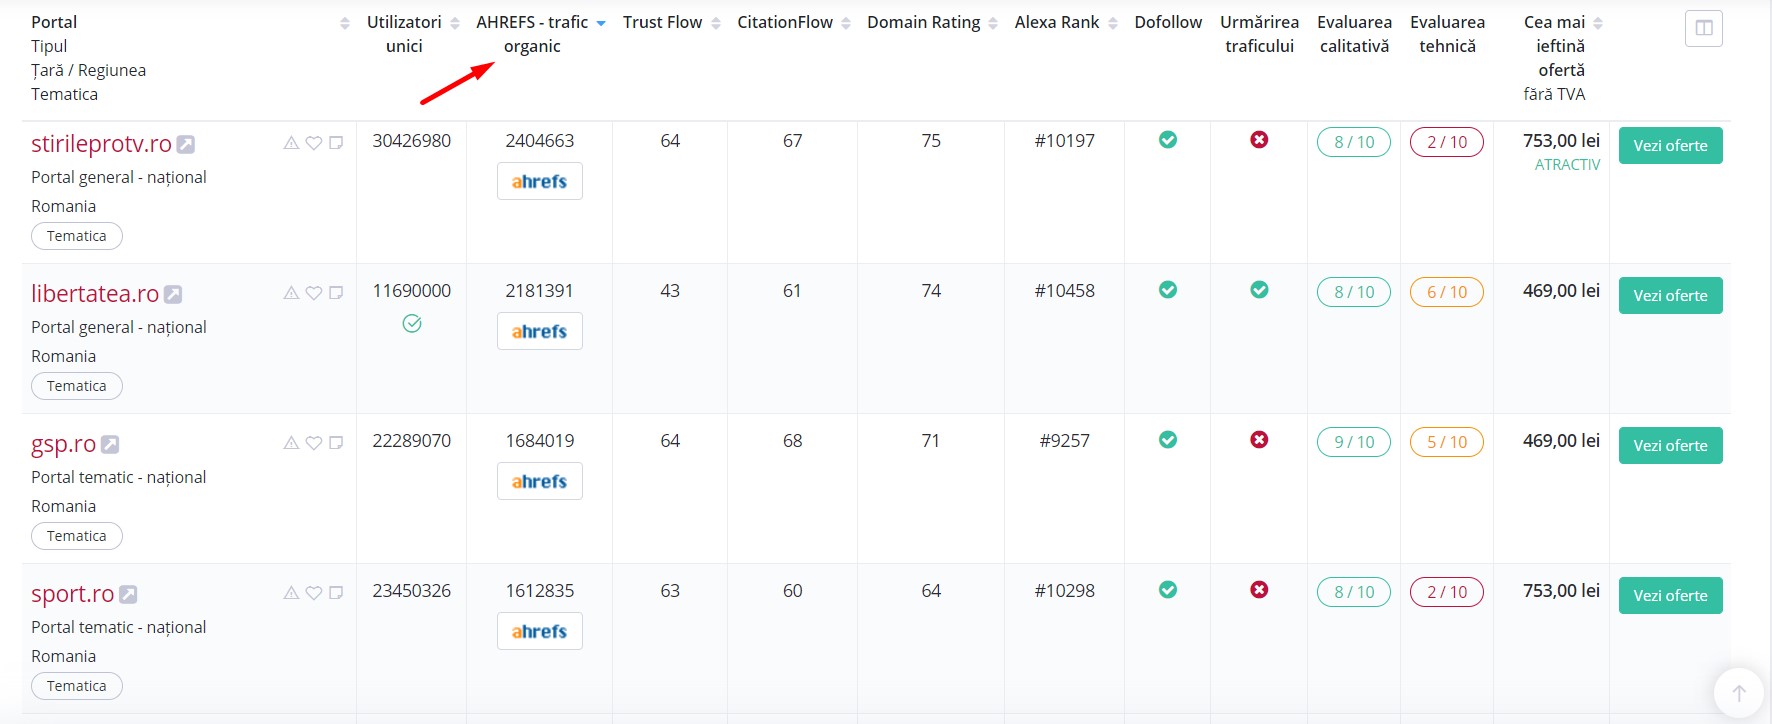Favorite libertatea.ro with heart icon
Screen dimensions: 1772x724
click(314, 293)
